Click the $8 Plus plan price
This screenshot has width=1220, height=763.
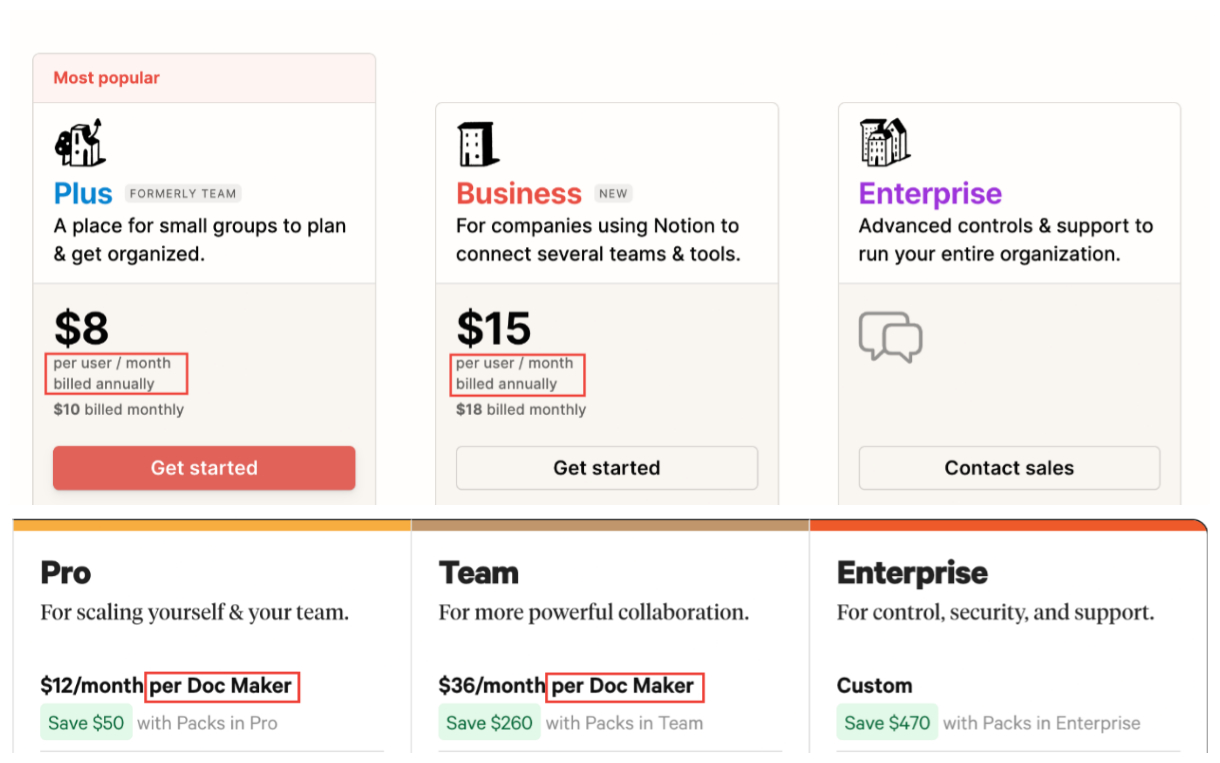tap(81, 328)
